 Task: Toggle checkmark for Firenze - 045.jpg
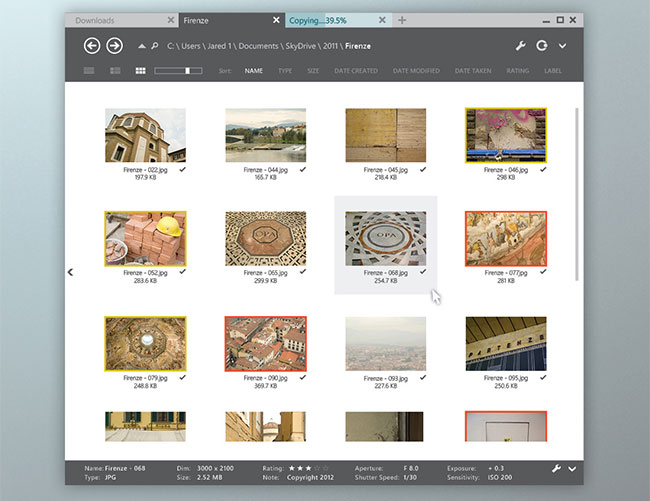point(423,169)
